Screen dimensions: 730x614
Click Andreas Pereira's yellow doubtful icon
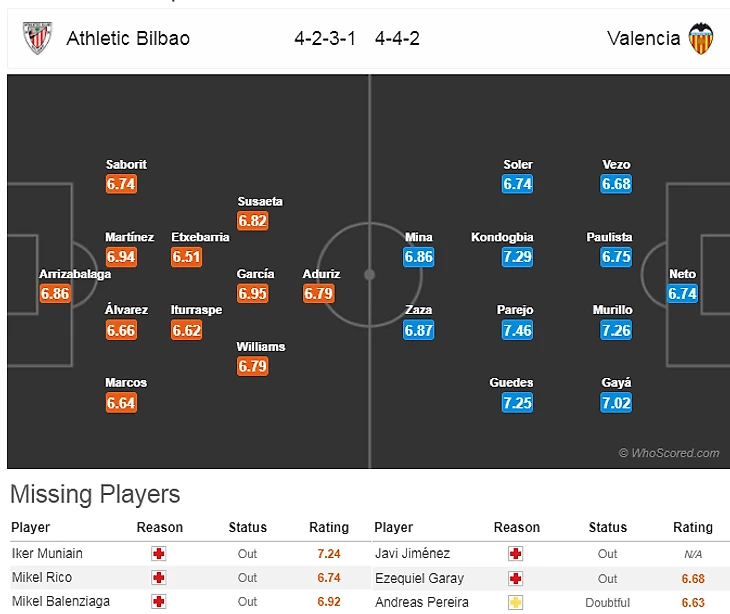(x=516, y=602)
